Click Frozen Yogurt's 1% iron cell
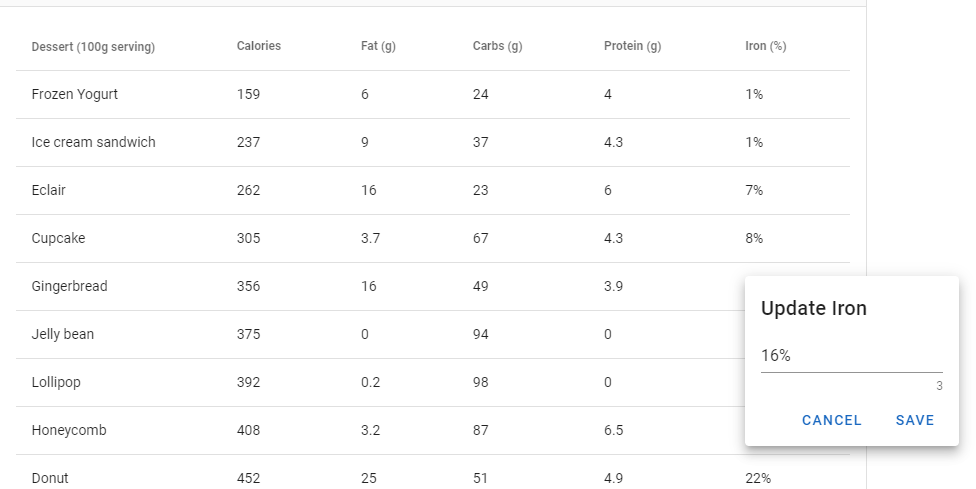Screen dimensions: 976x489 (754, 94)
